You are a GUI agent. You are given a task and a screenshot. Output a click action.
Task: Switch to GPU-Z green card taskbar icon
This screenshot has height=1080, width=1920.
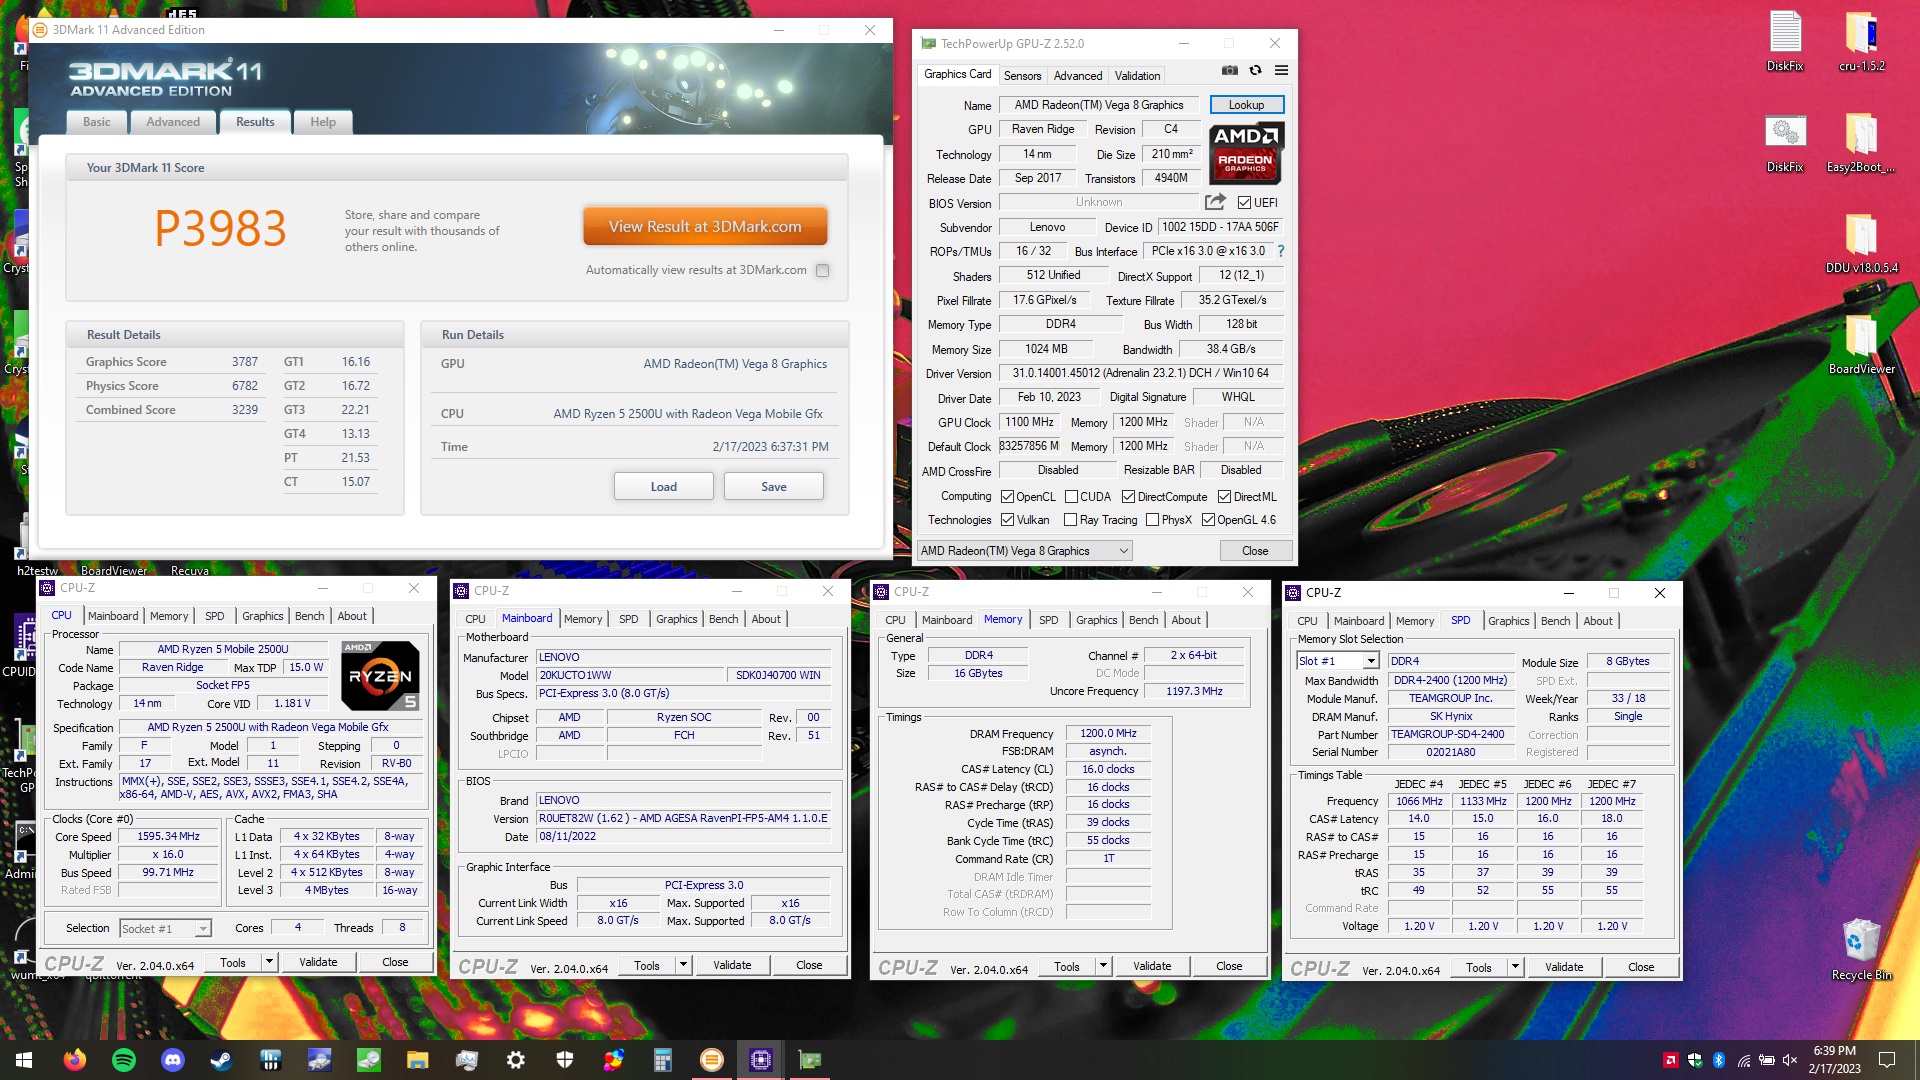(810, 1060)
